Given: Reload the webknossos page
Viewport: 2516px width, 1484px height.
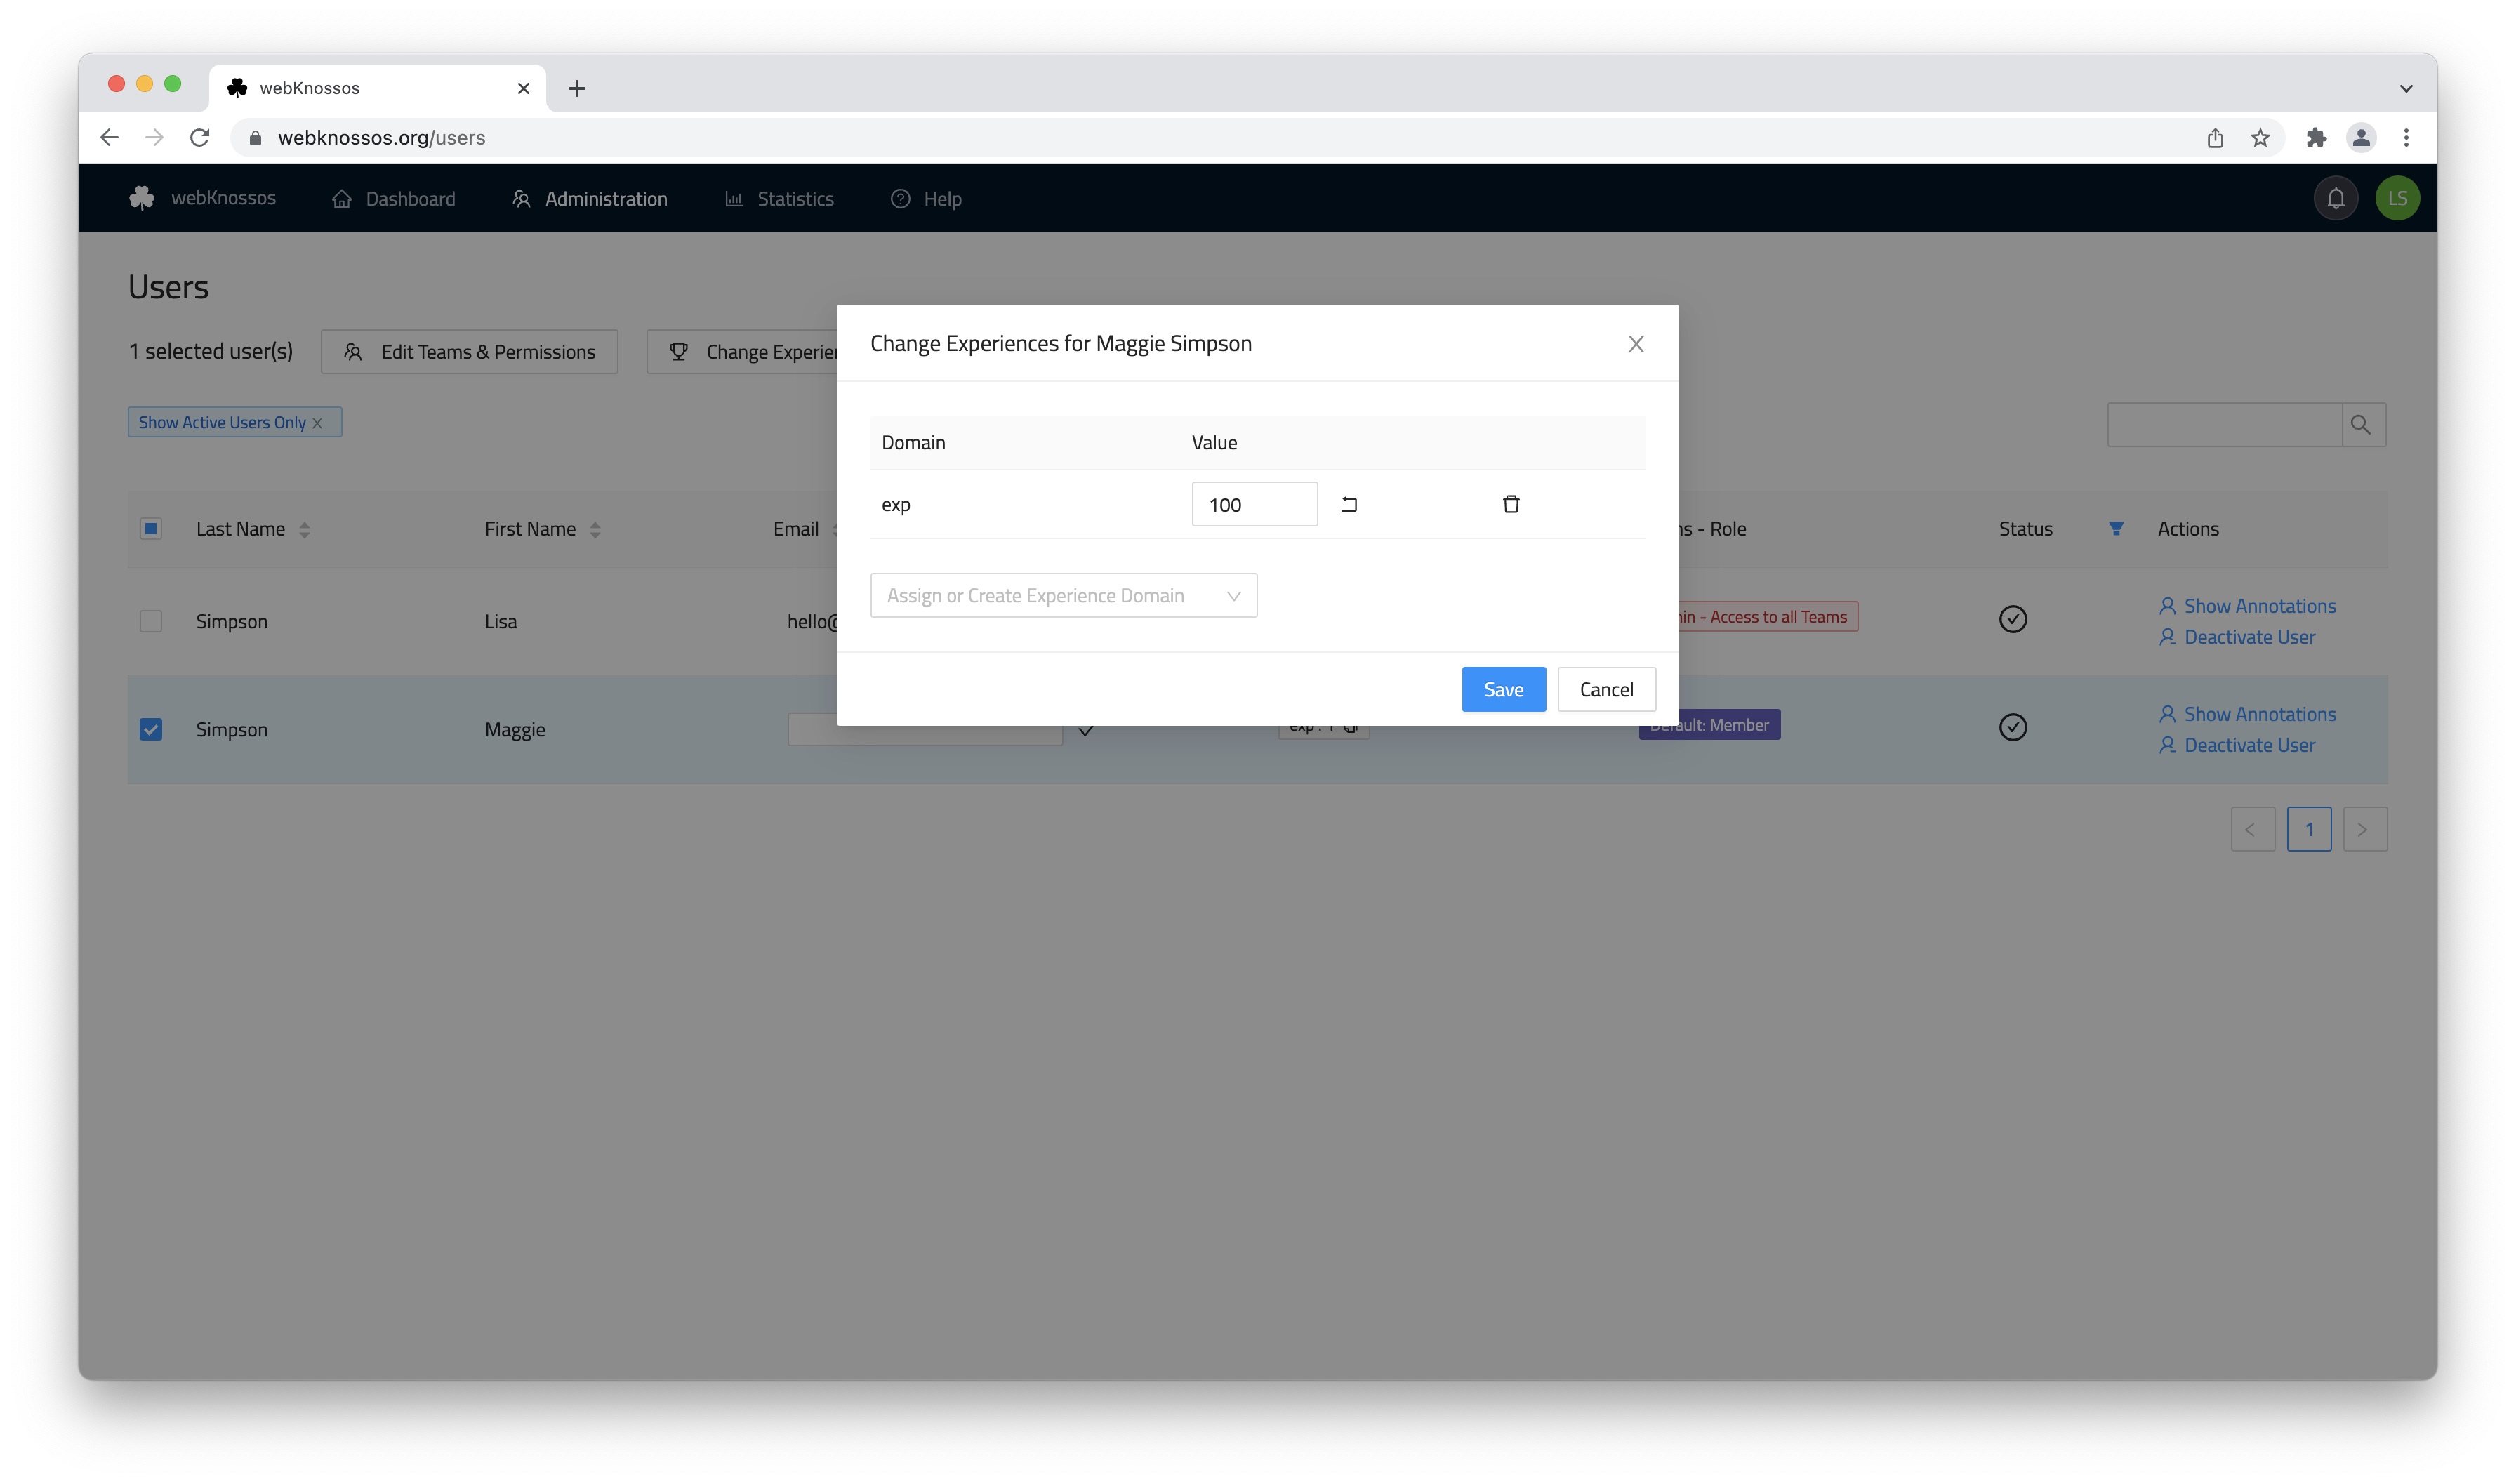Looking at the screenshot, I should point(200,138).
